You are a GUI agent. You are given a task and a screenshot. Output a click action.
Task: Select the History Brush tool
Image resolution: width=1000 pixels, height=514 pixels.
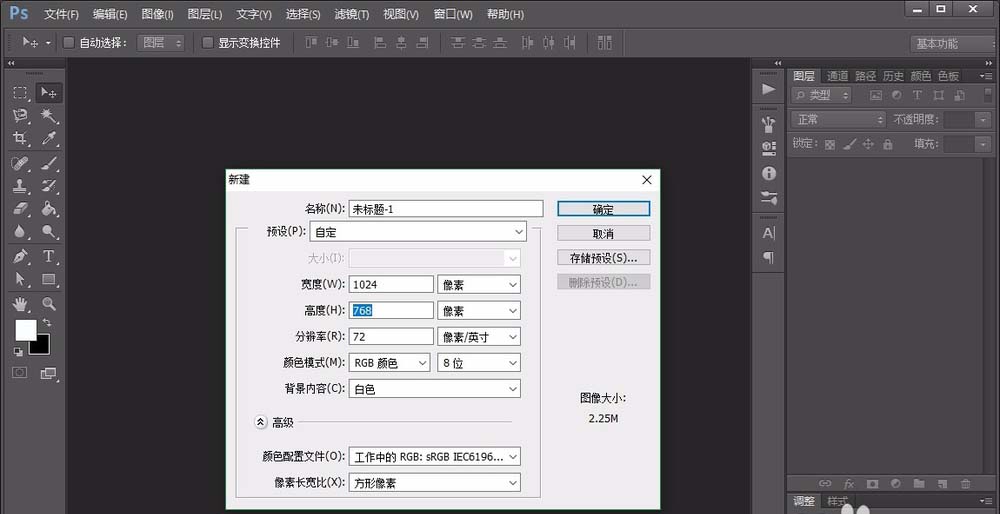[48, 186]
